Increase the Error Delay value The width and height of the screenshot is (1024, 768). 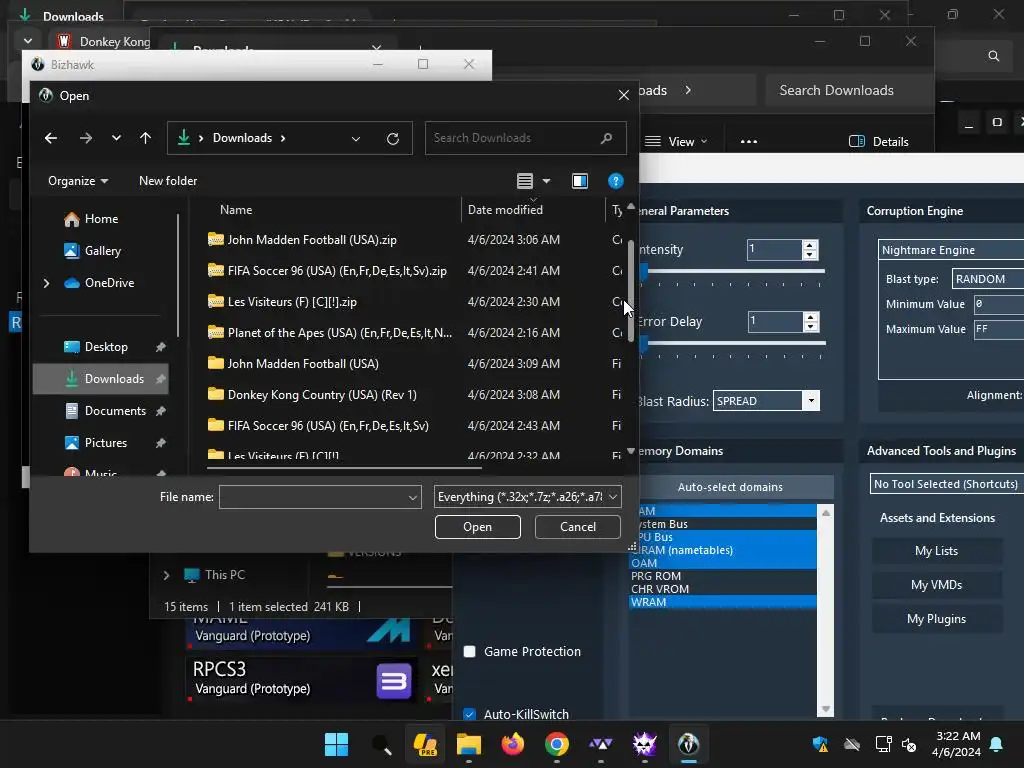pyautogui.click(x=810, y=317)
